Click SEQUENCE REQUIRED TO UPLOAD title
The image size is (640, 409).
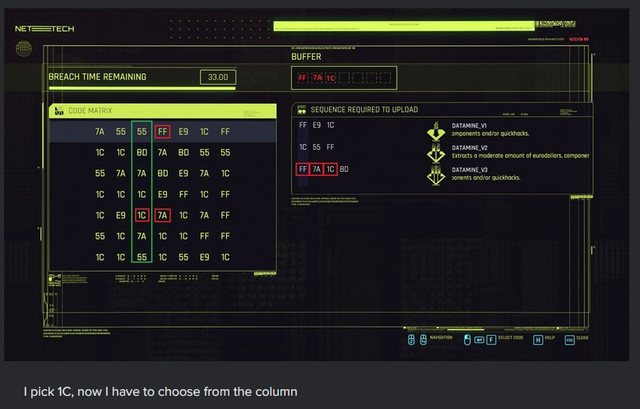pos(364,109)
